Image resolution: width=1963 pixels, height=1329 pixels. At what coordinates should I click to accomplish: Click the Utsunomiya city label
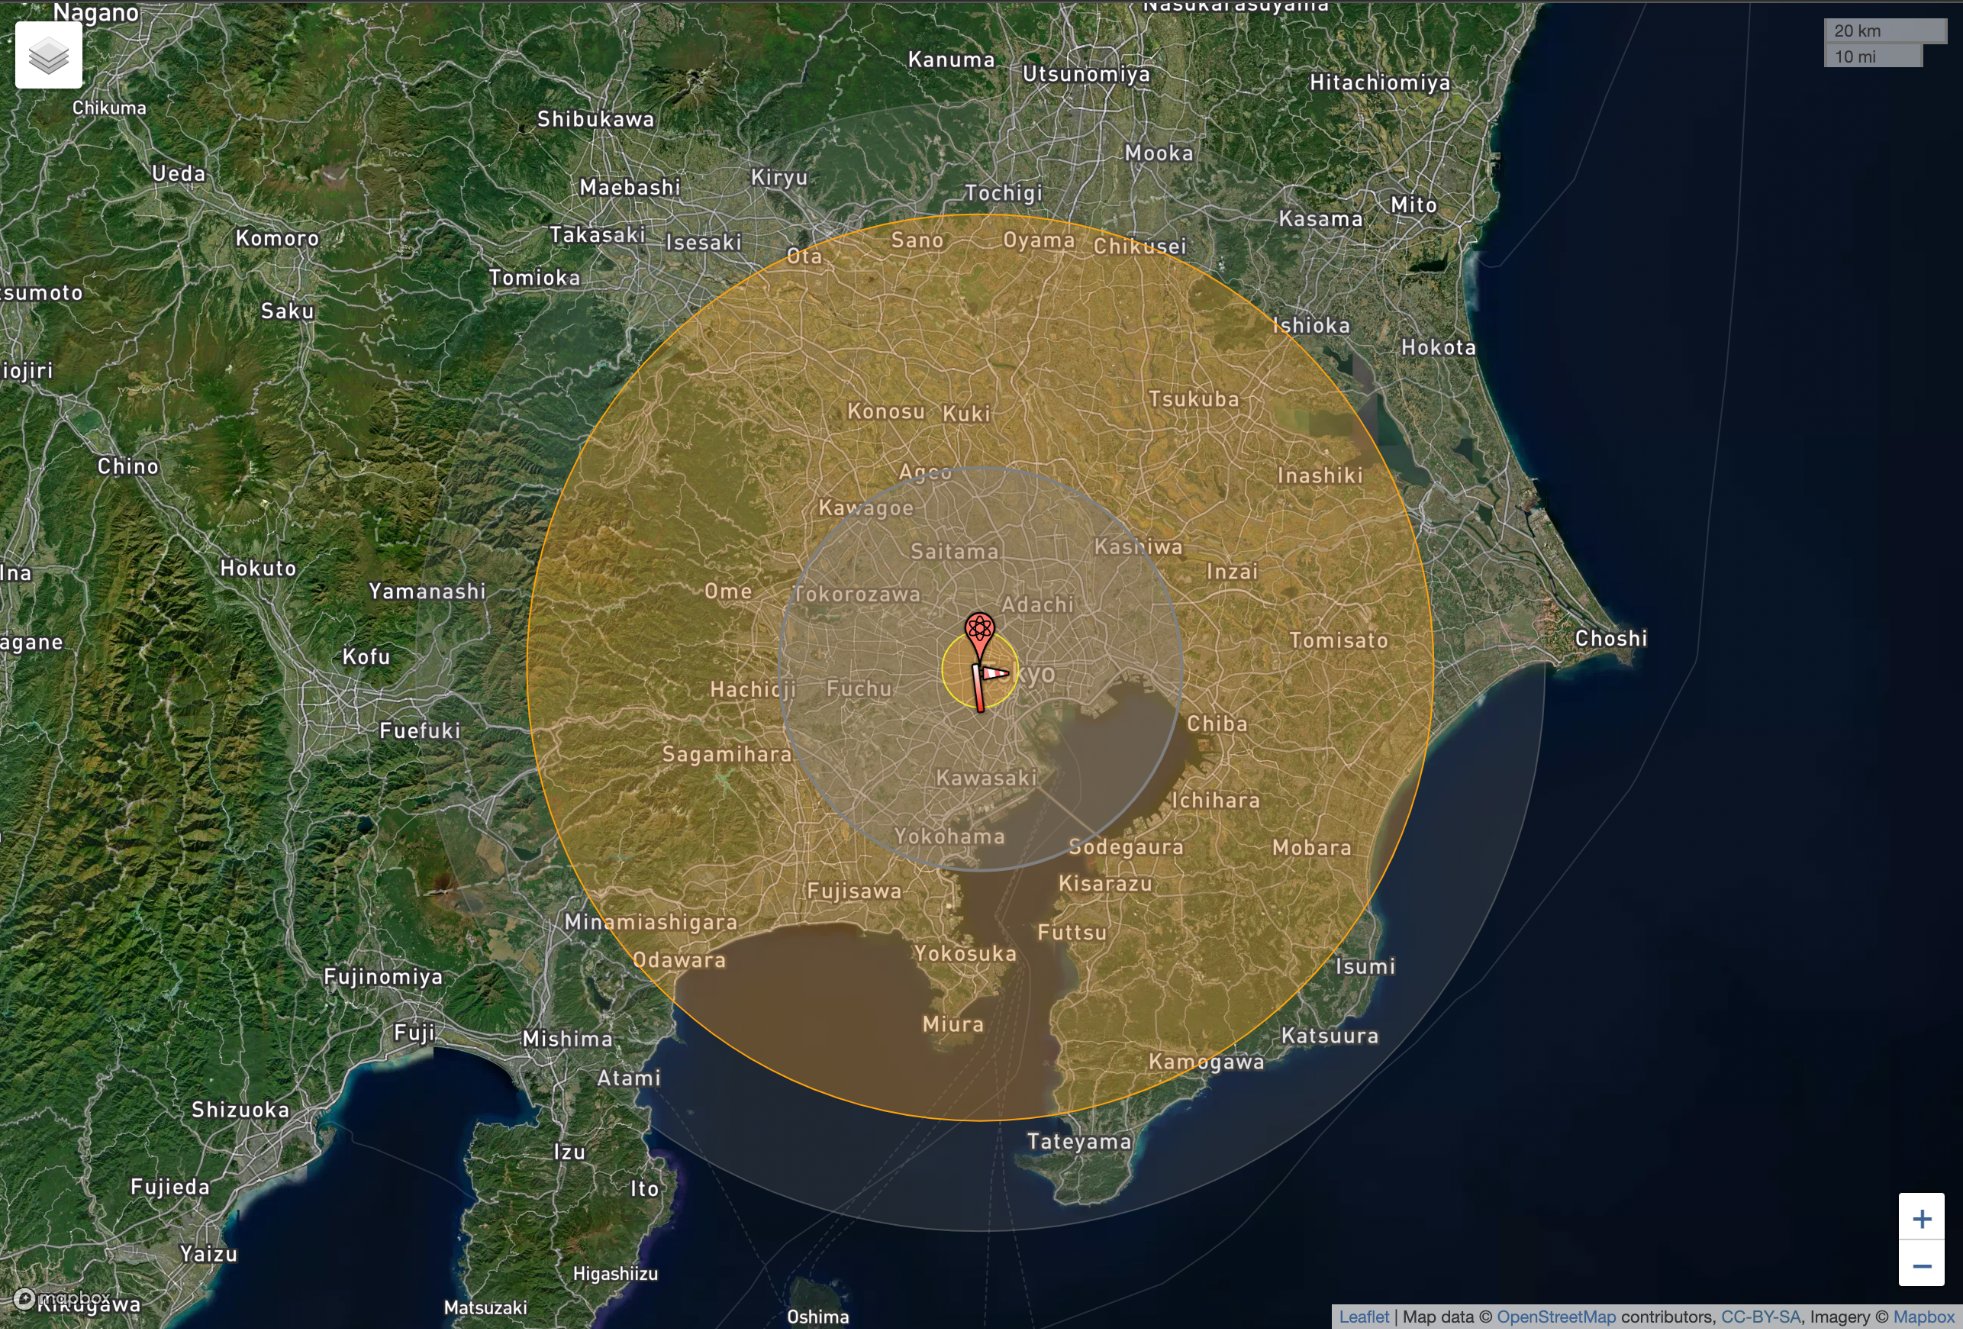point(1086,74)
